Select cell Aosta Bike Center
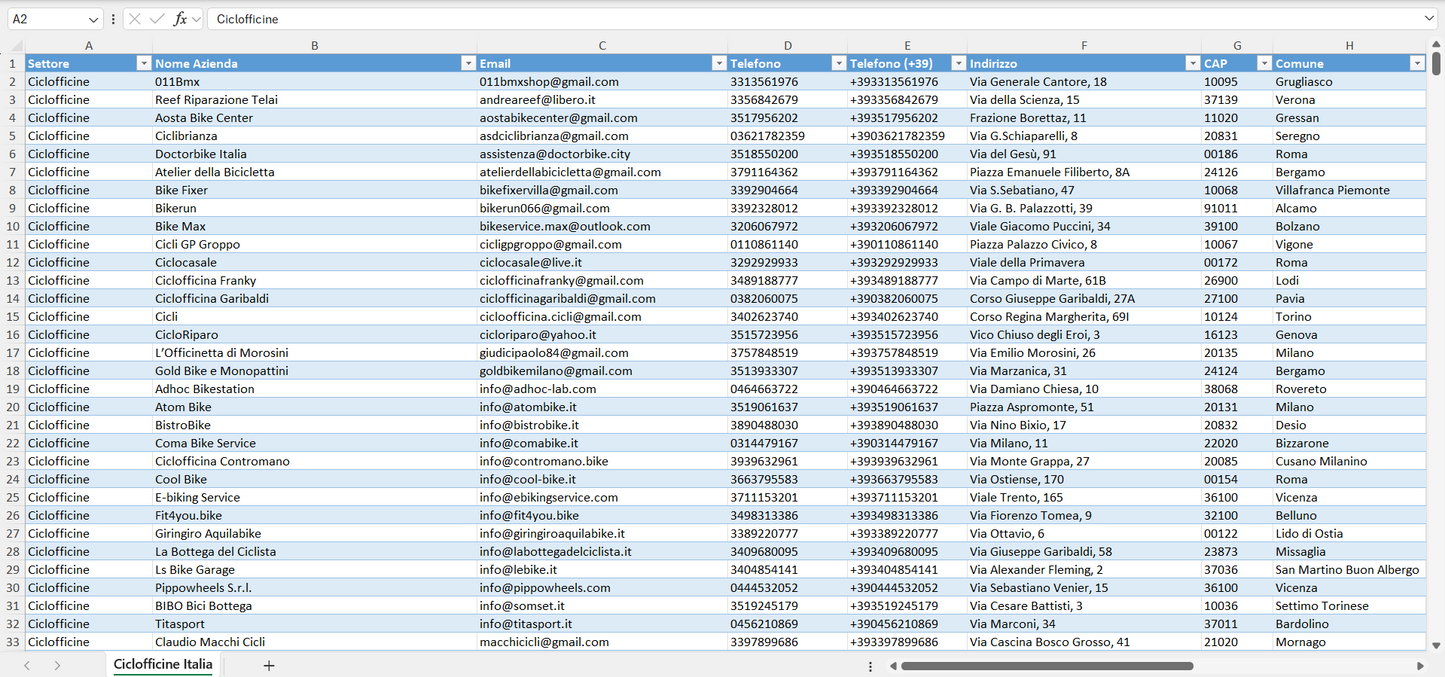 coord(315,118)
